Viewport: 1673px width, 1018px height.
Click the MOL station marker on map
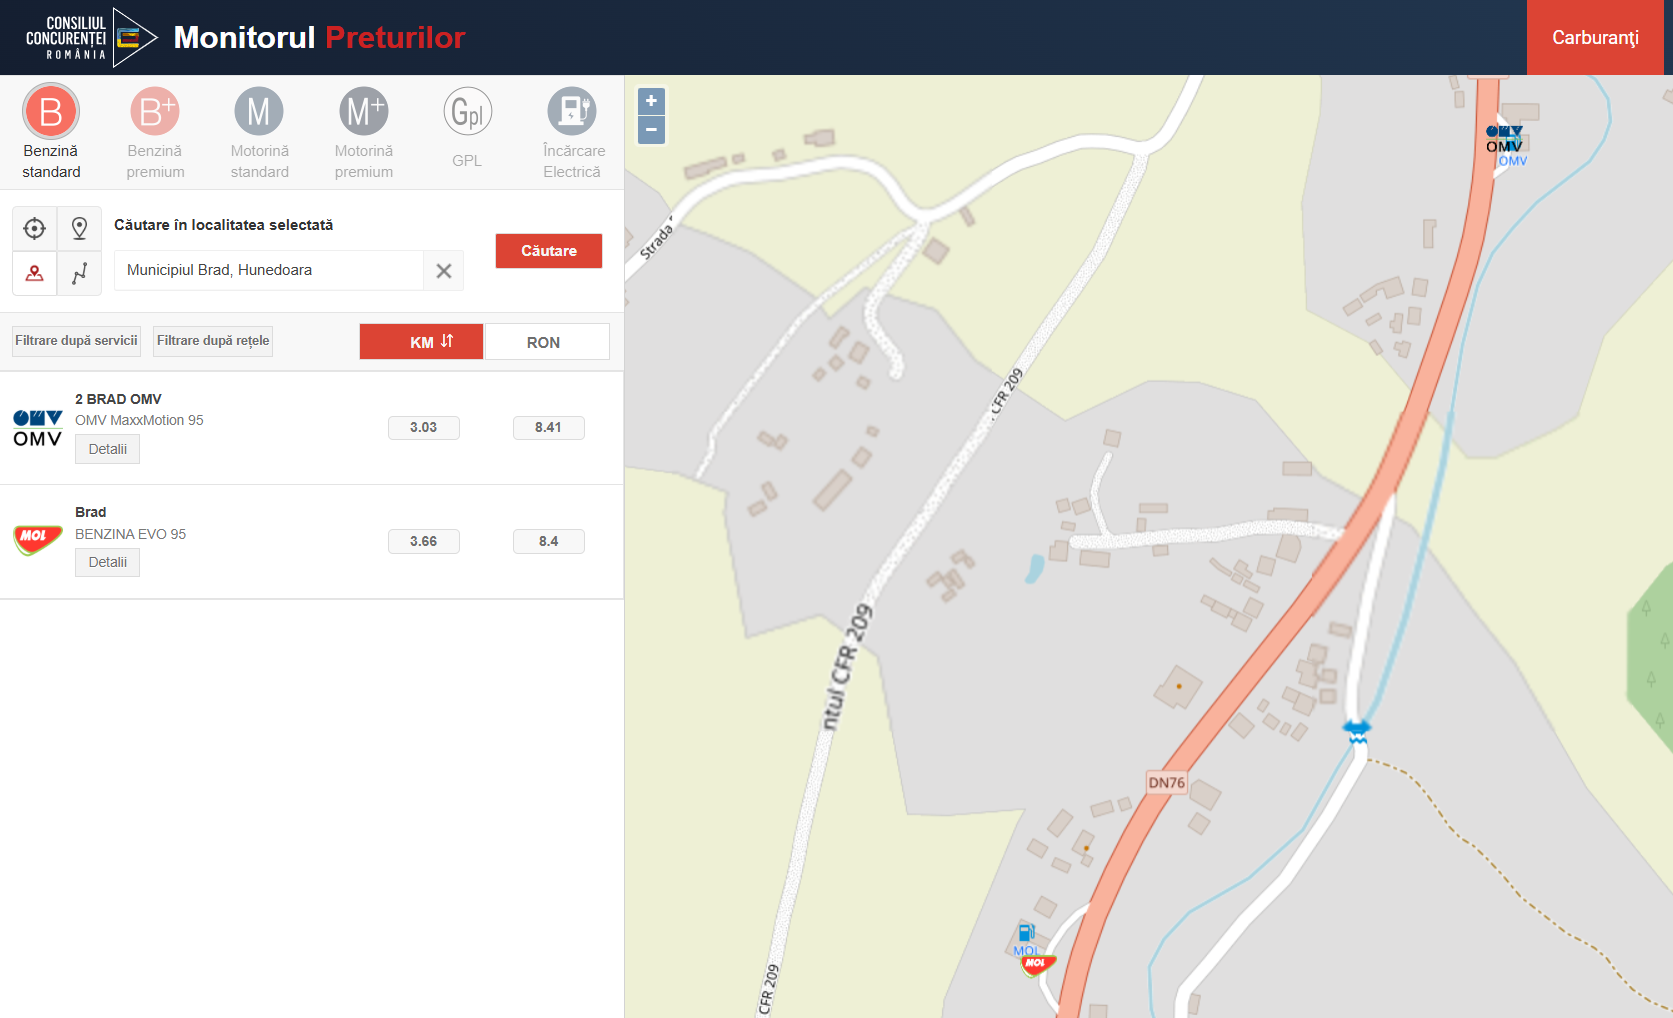[x=1036, y=964]
